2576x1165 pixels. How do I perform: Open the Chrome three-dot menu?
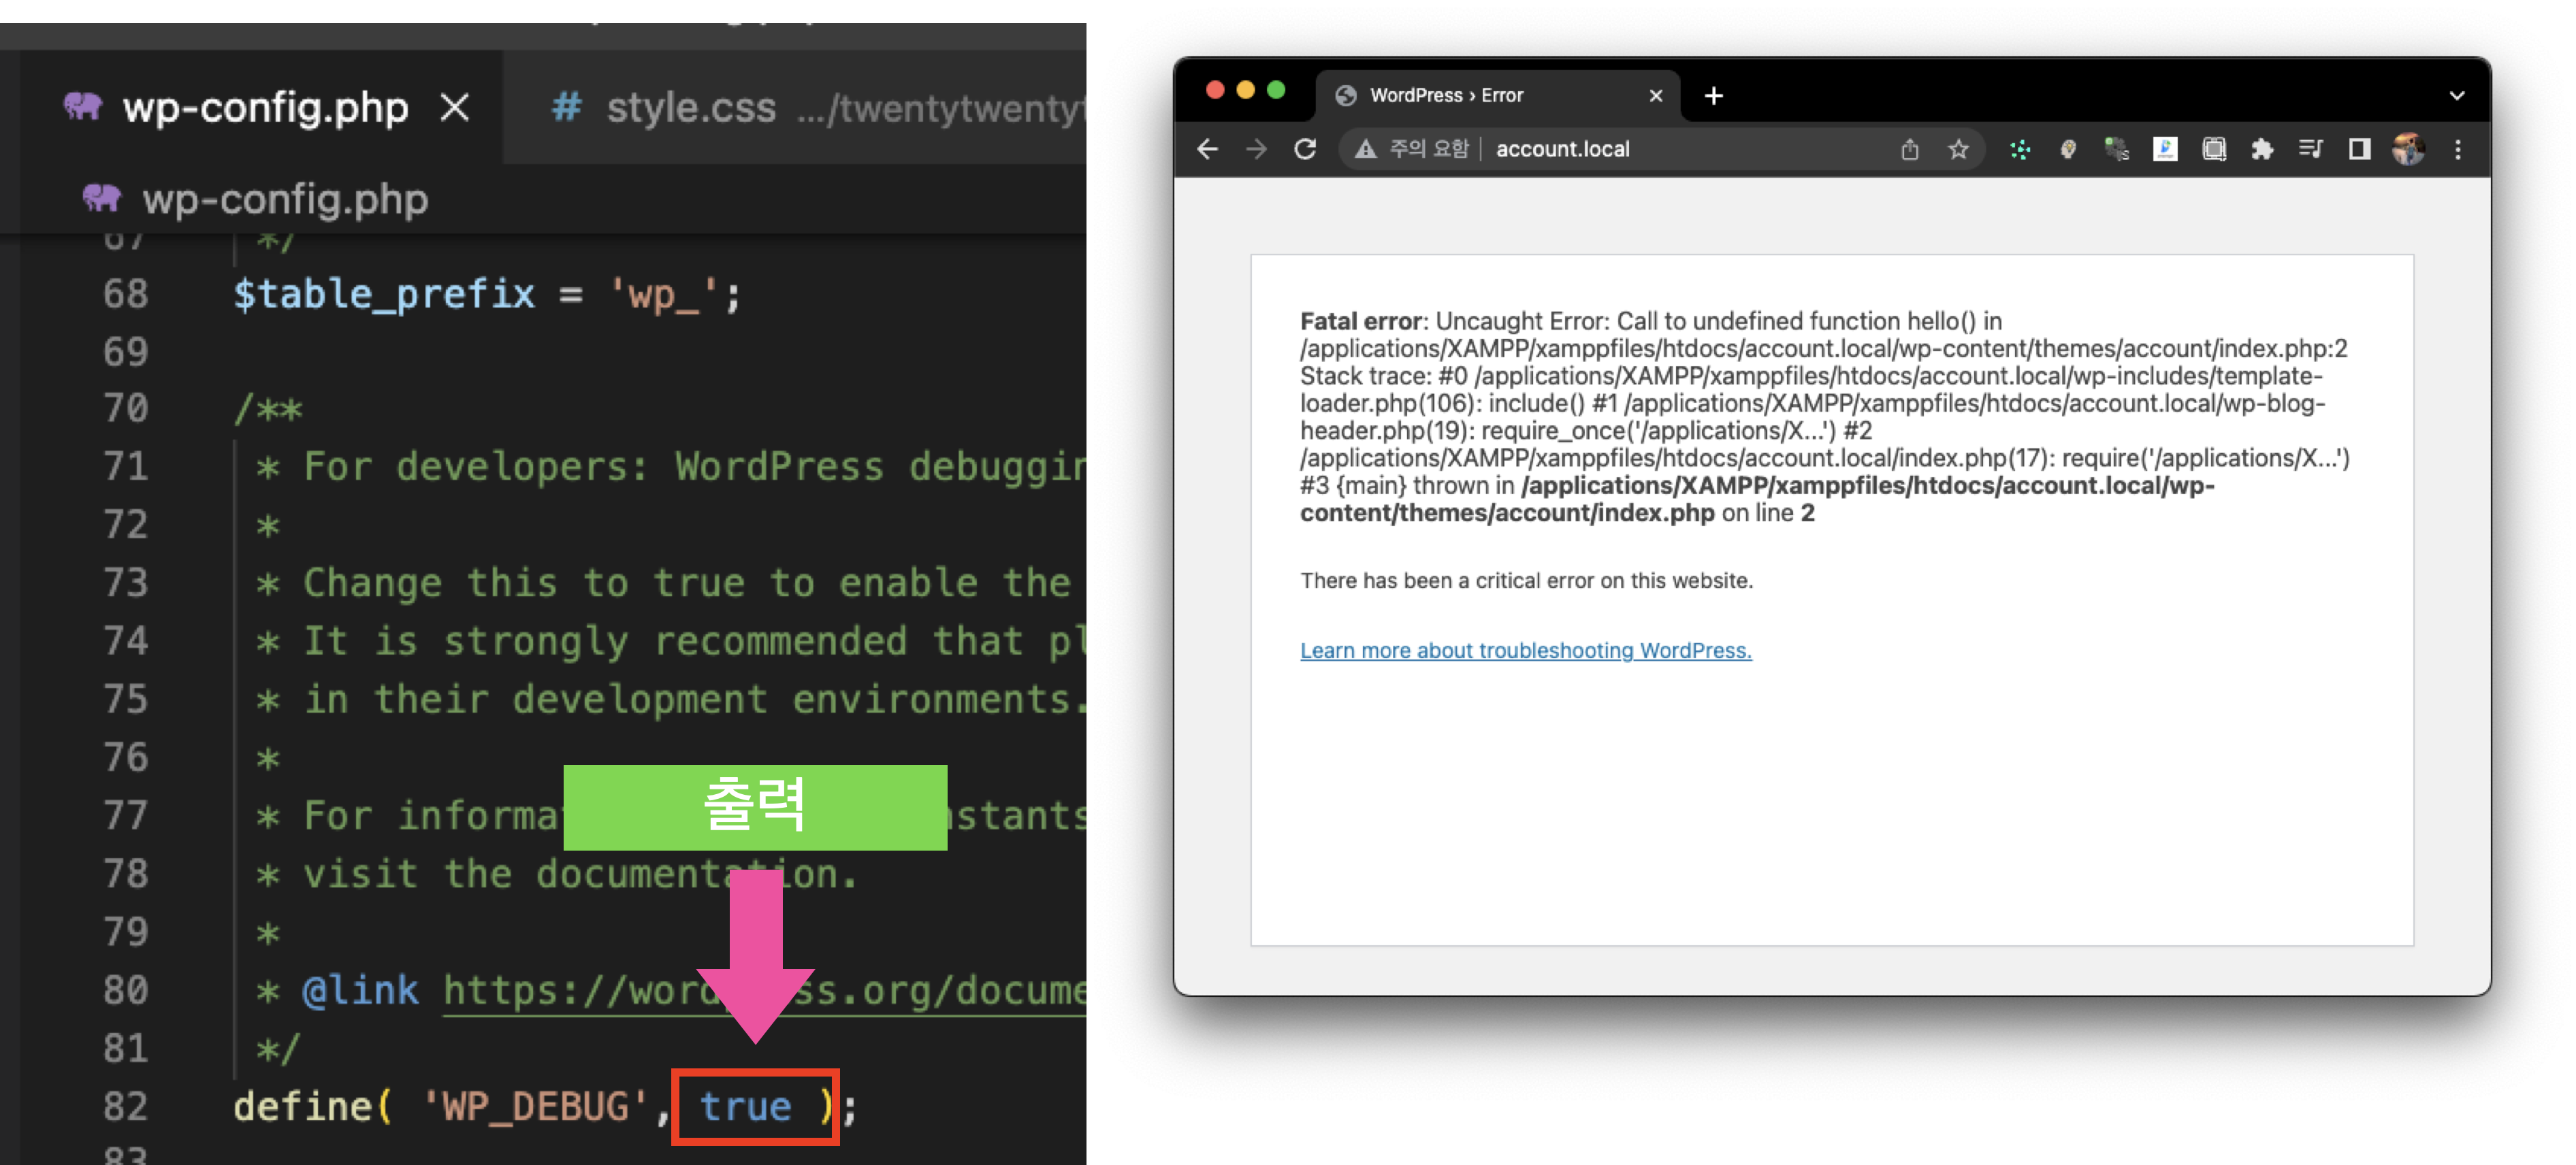tap(2458, 150)
